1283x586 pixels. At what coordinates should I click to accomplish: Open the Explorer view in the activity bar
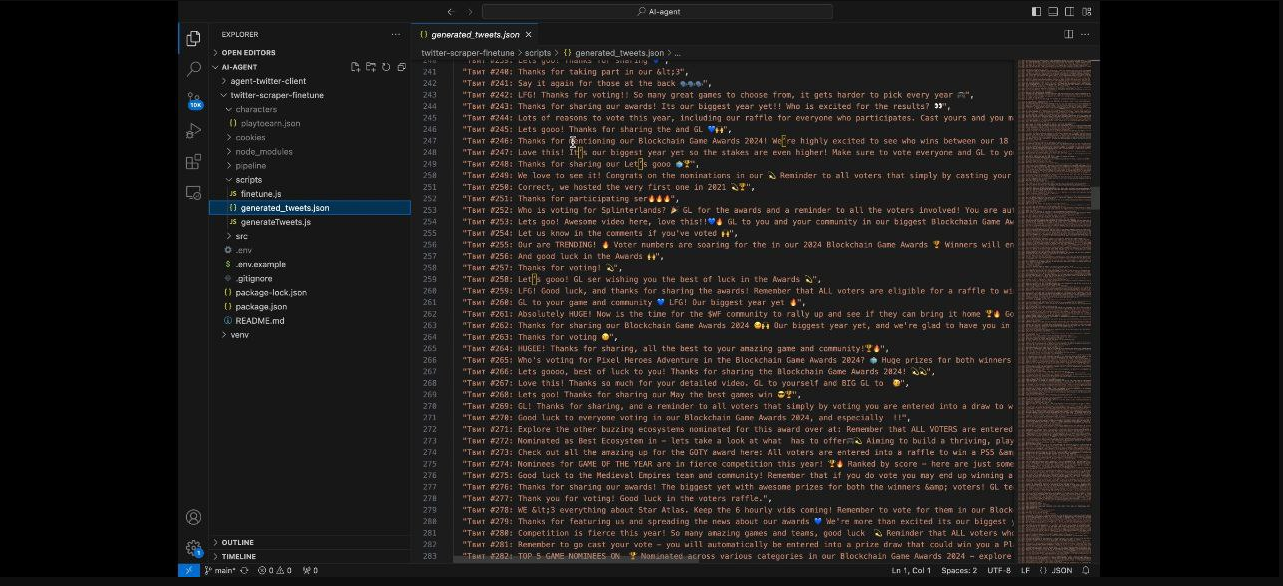pos(193,39)
